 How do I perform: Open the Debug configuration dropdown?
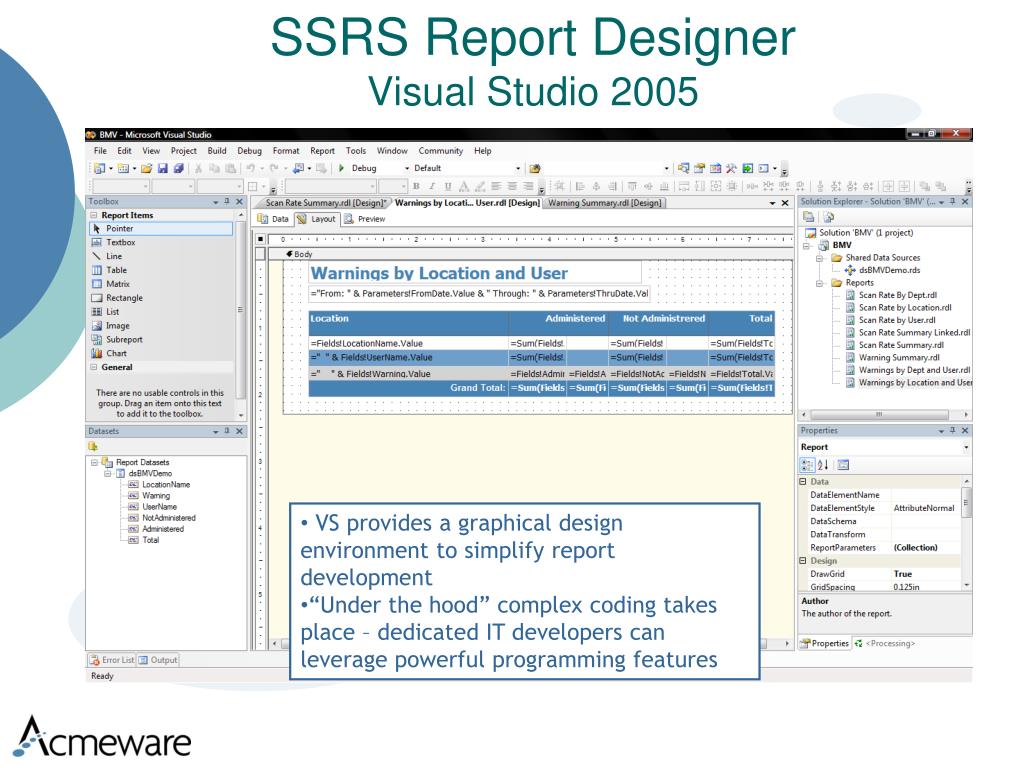click(x=379, y=168)
